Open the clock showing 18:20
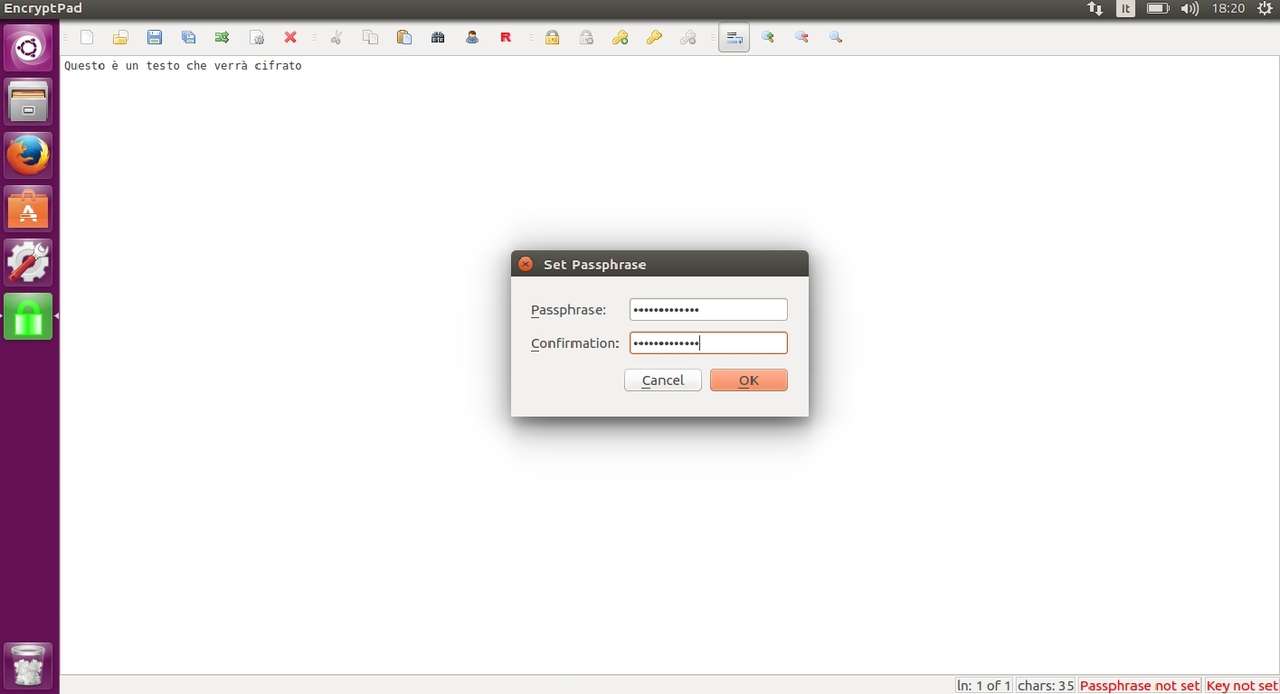 pyautogui.click(x=1227, y=9)
